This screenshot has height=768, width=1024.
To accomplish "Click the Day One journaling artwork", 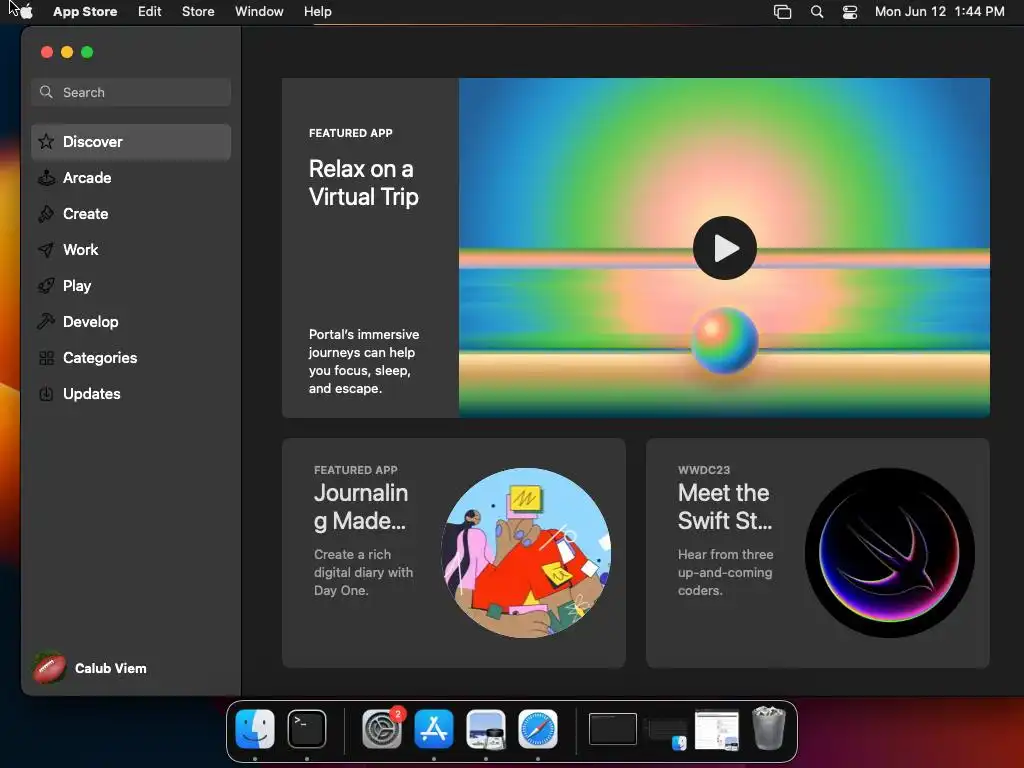I will tap(526, 552).
